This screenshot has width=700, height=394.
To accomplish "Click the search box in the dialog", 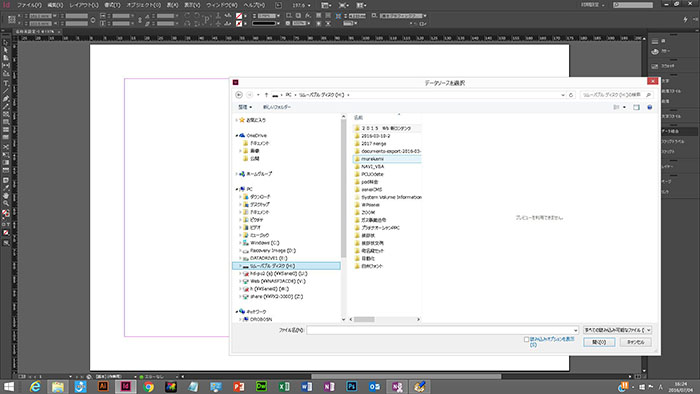I will tap(616, 95).
